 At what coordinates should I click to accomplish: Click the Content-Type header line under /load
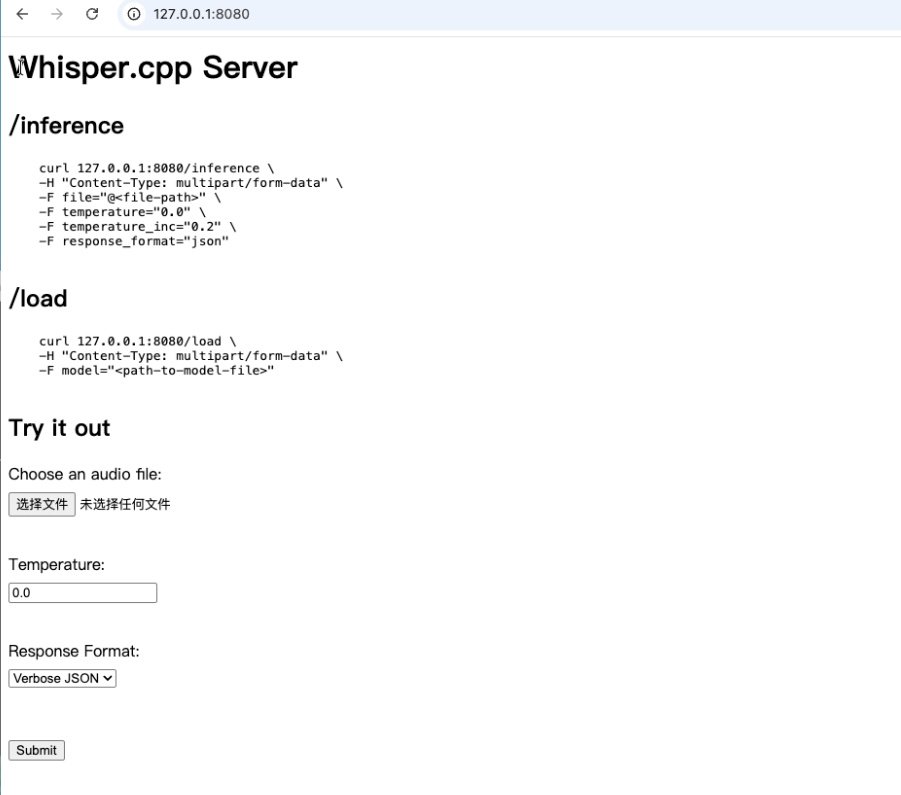click(x=191, y=356)
